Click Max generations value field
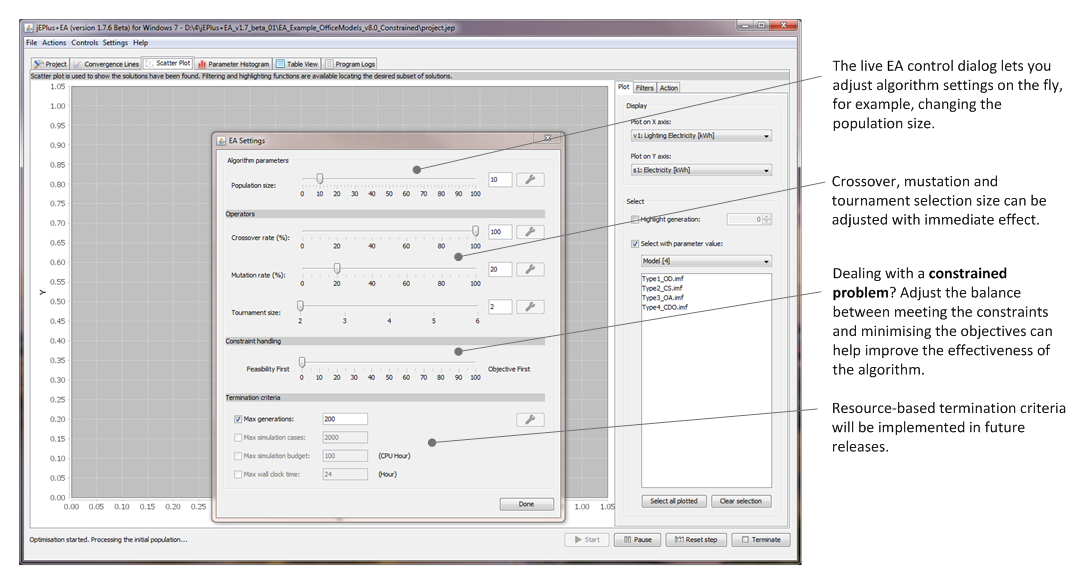 [x=345, y=419]
